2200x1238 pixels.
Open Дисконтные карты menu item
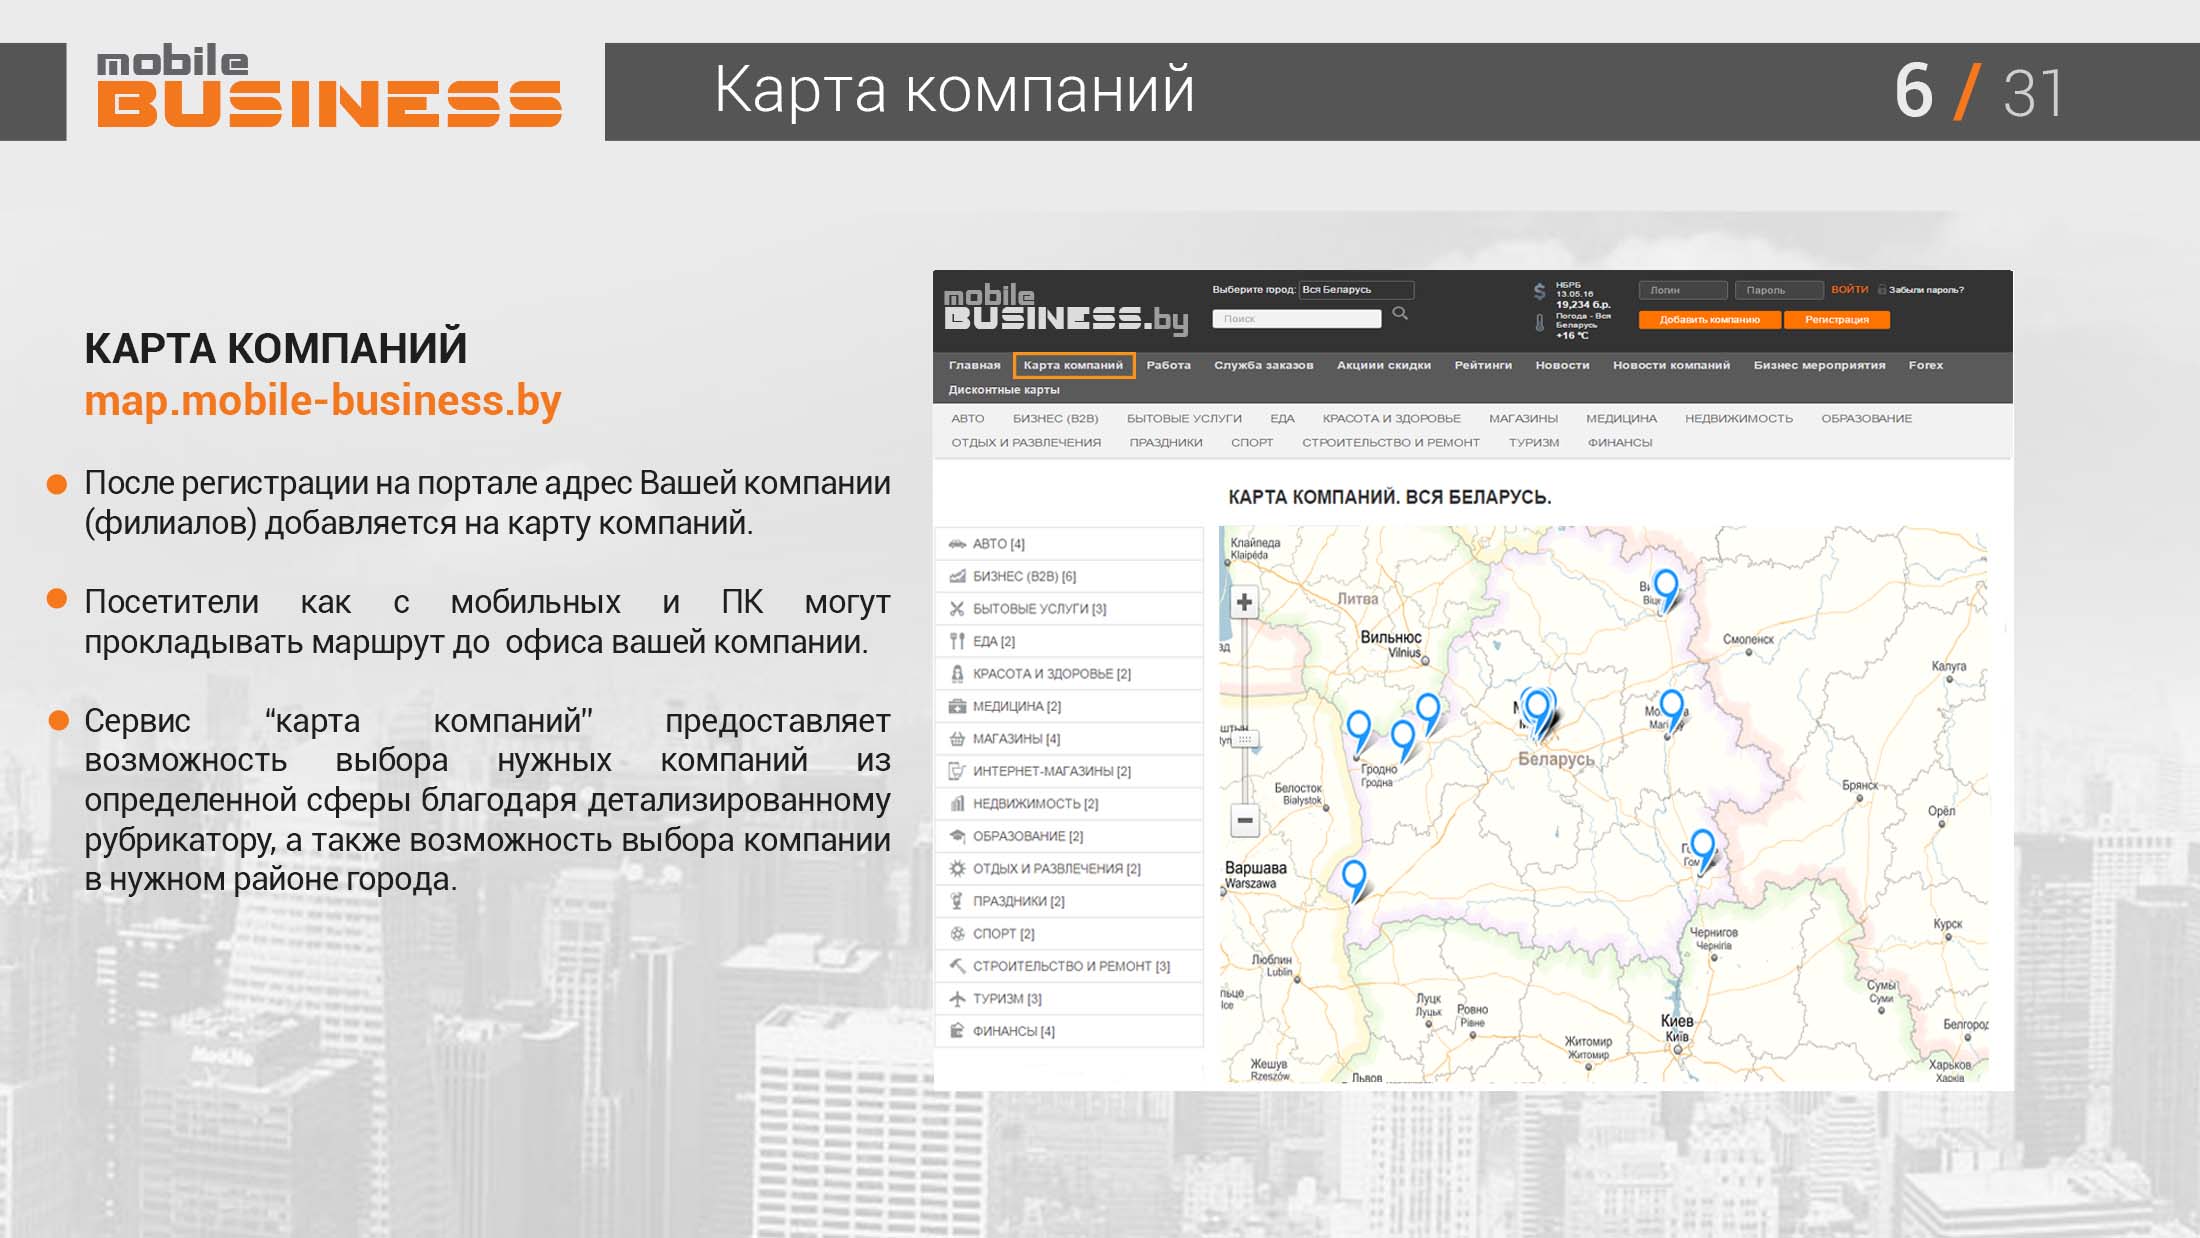pos(1003,390)
